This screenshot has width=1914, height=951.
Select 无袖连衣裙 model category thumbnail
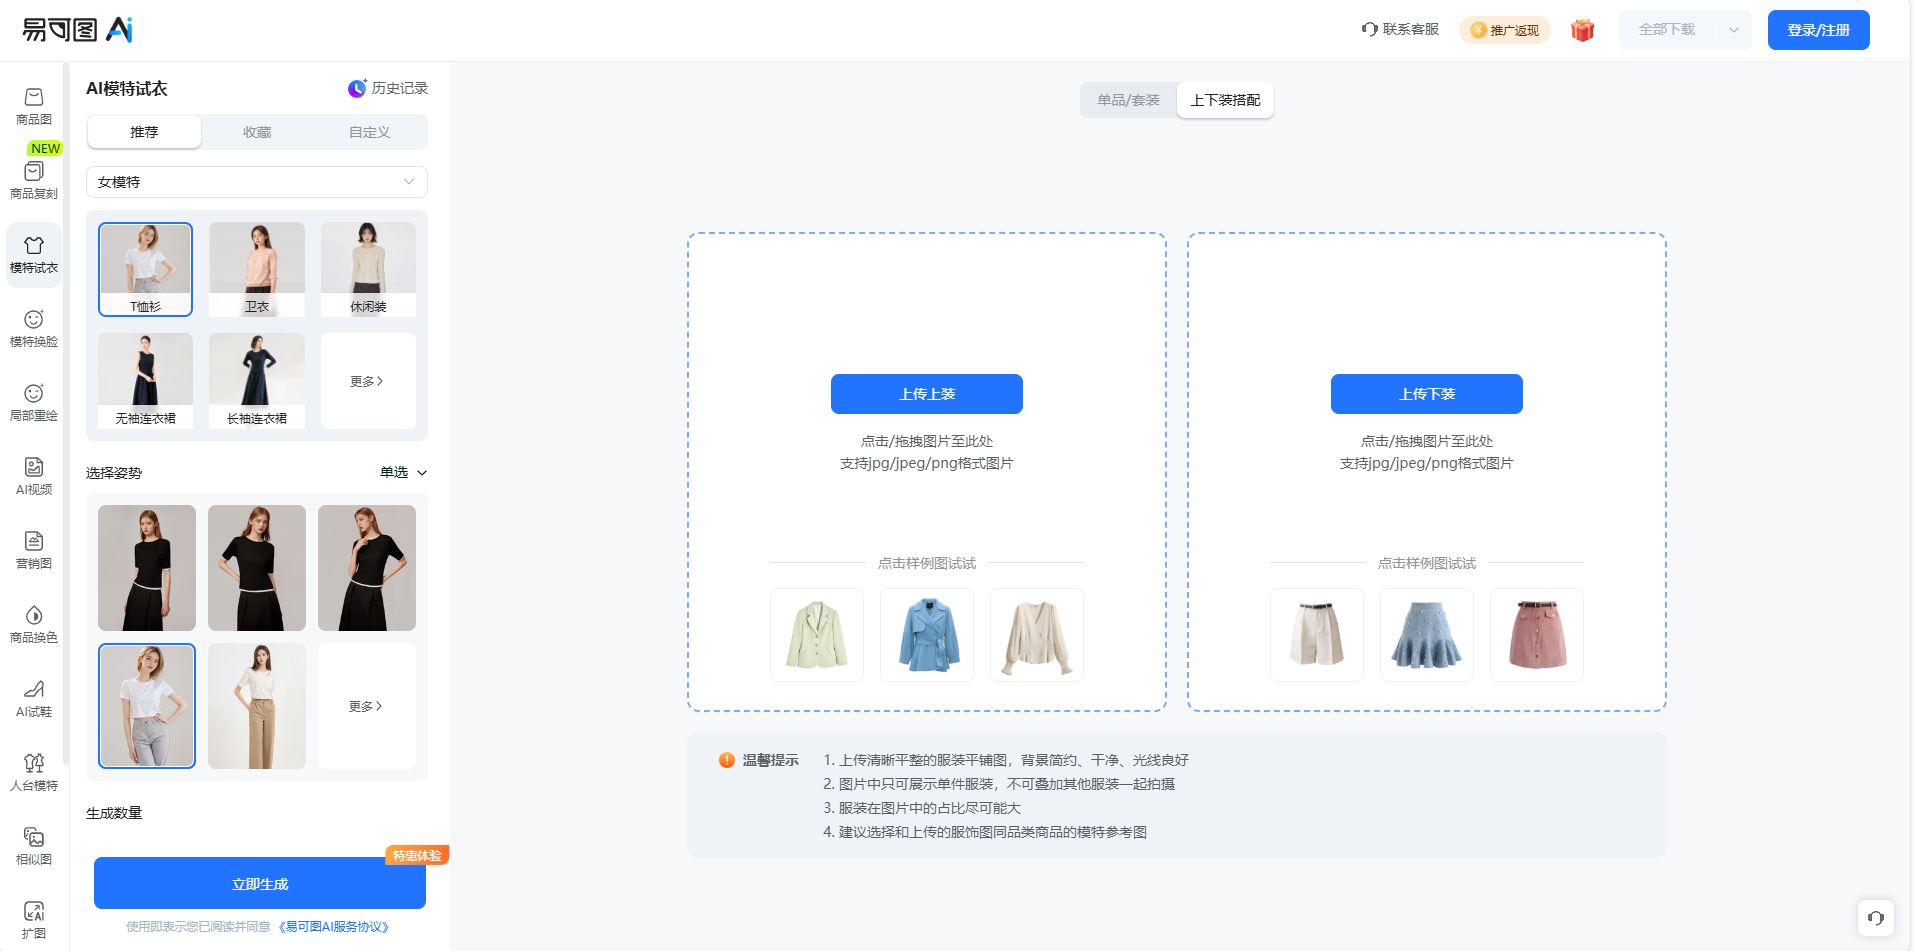(x=146, y=381)
